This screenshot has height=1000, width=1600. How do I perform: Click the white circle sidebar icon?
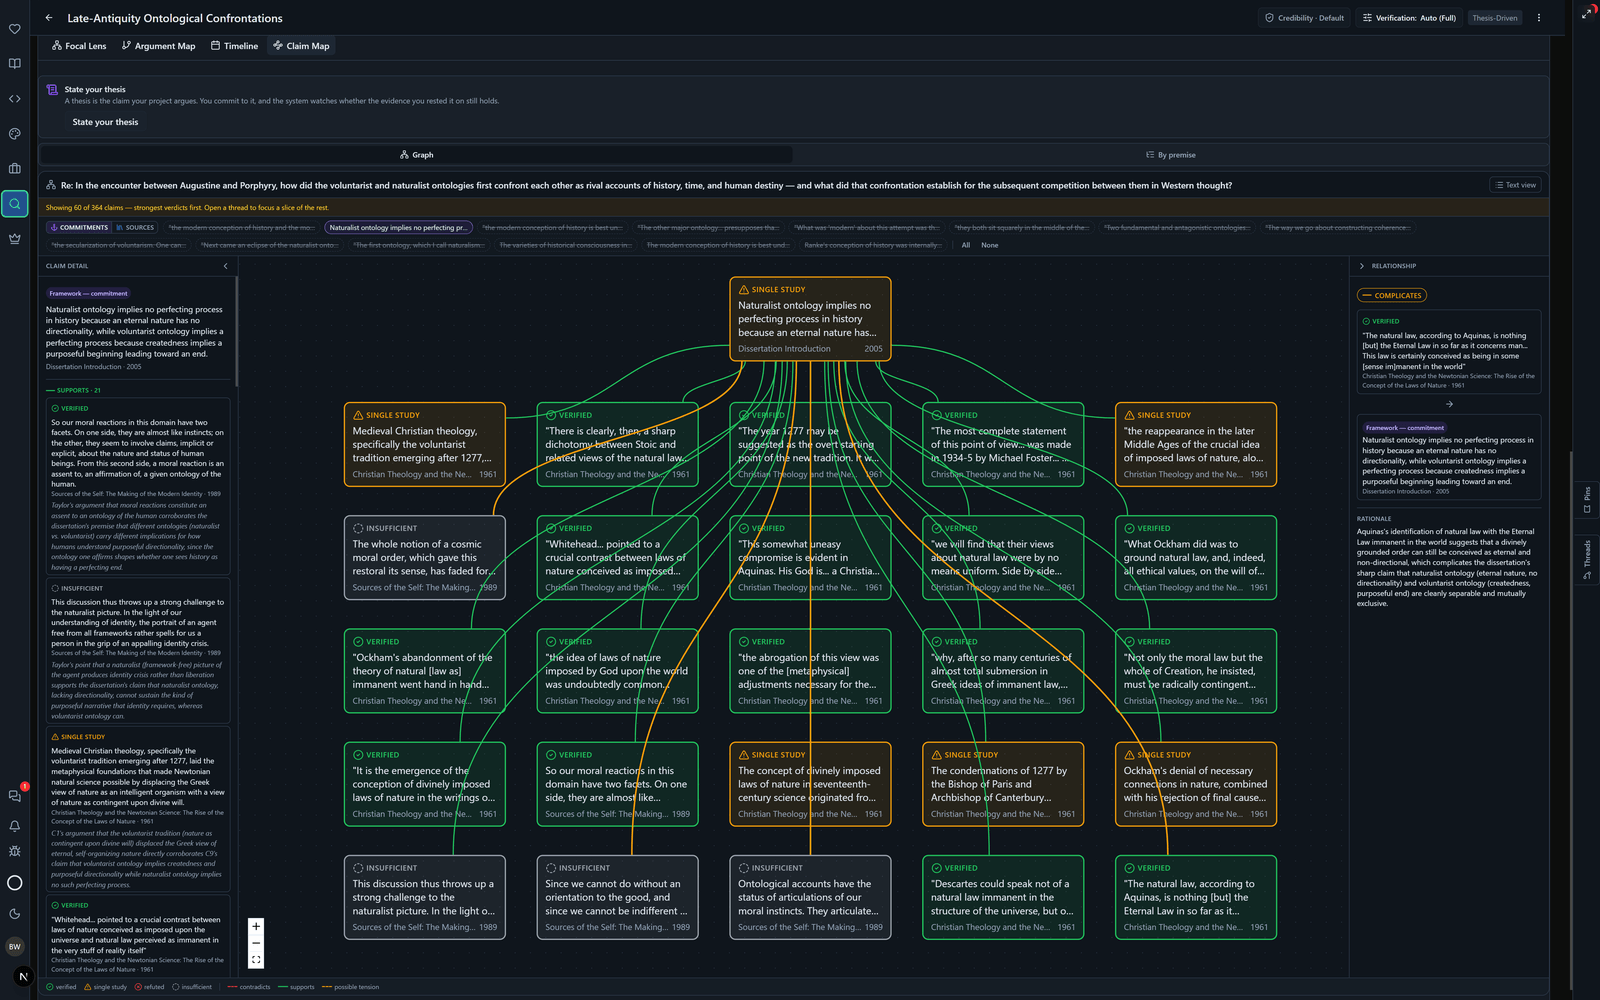15,883
